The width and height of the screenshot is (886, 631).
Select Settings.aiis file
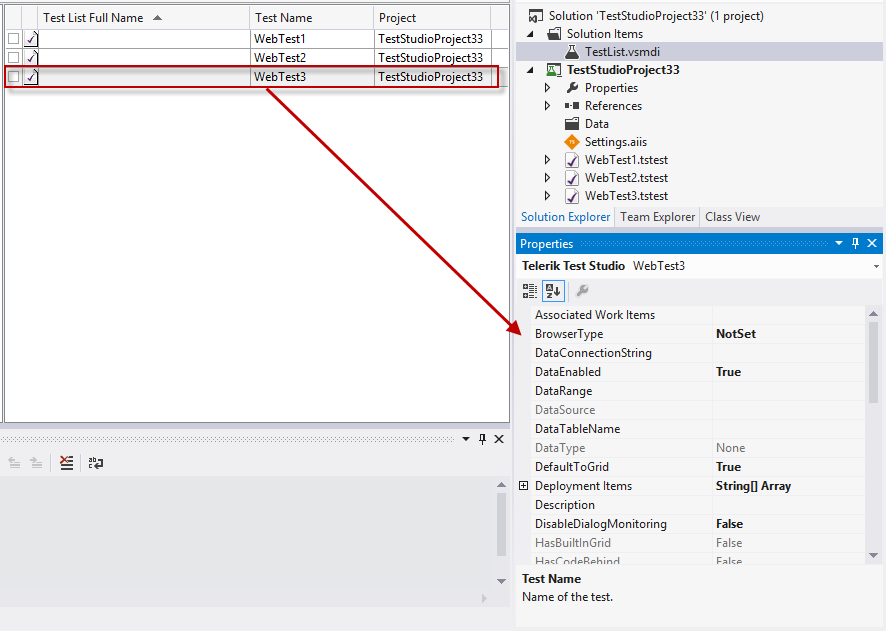pos(616,142)
